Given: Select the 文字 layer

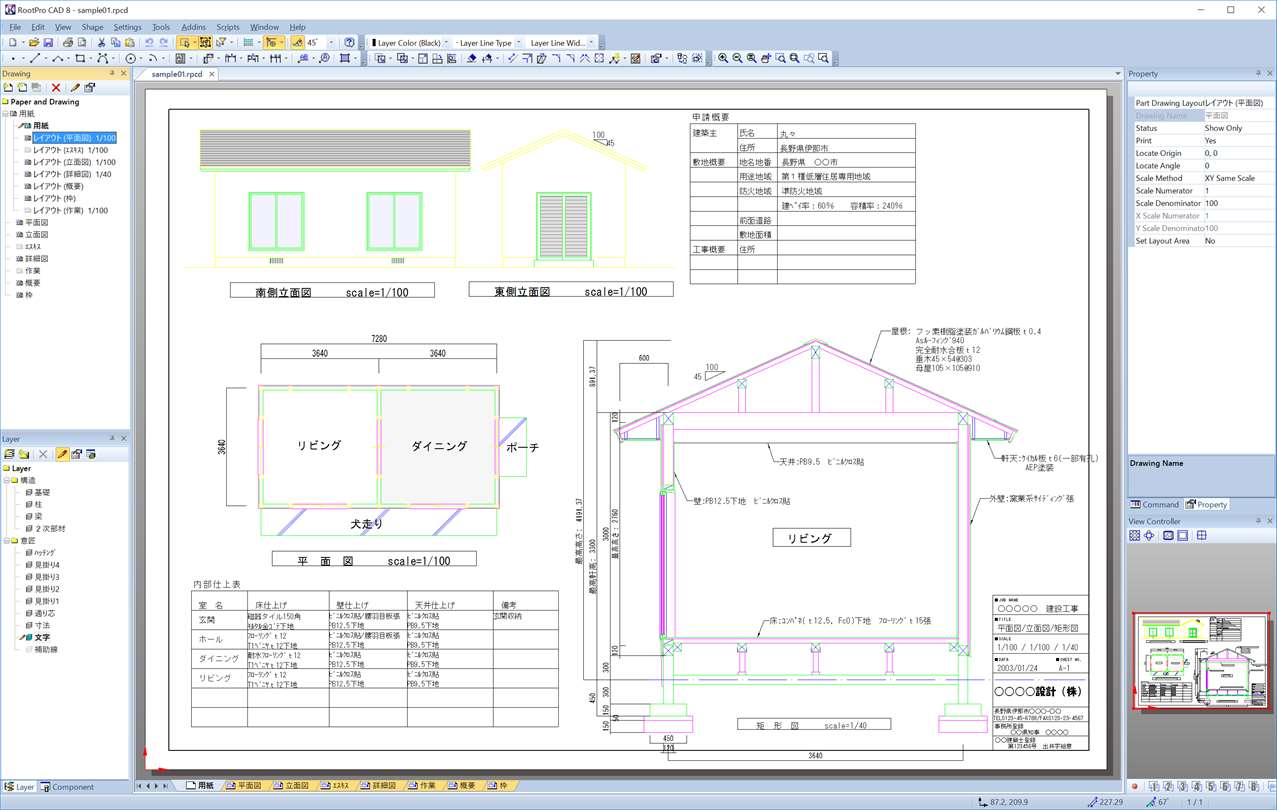Looking at the screenshot, I should click(x=41, y=637).
